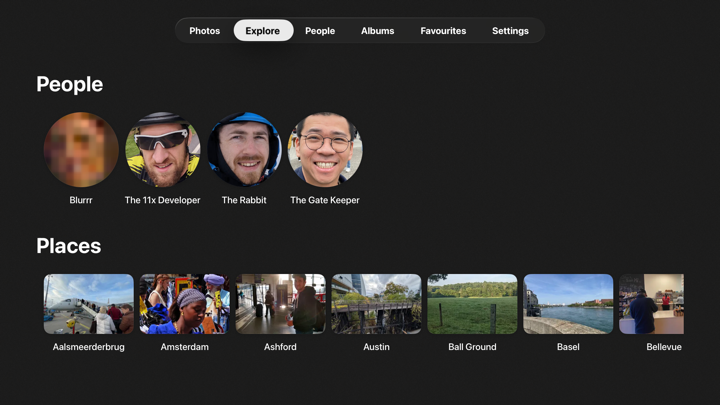
Task: Click the "Blurrr" name label
Action: point(81,200)
